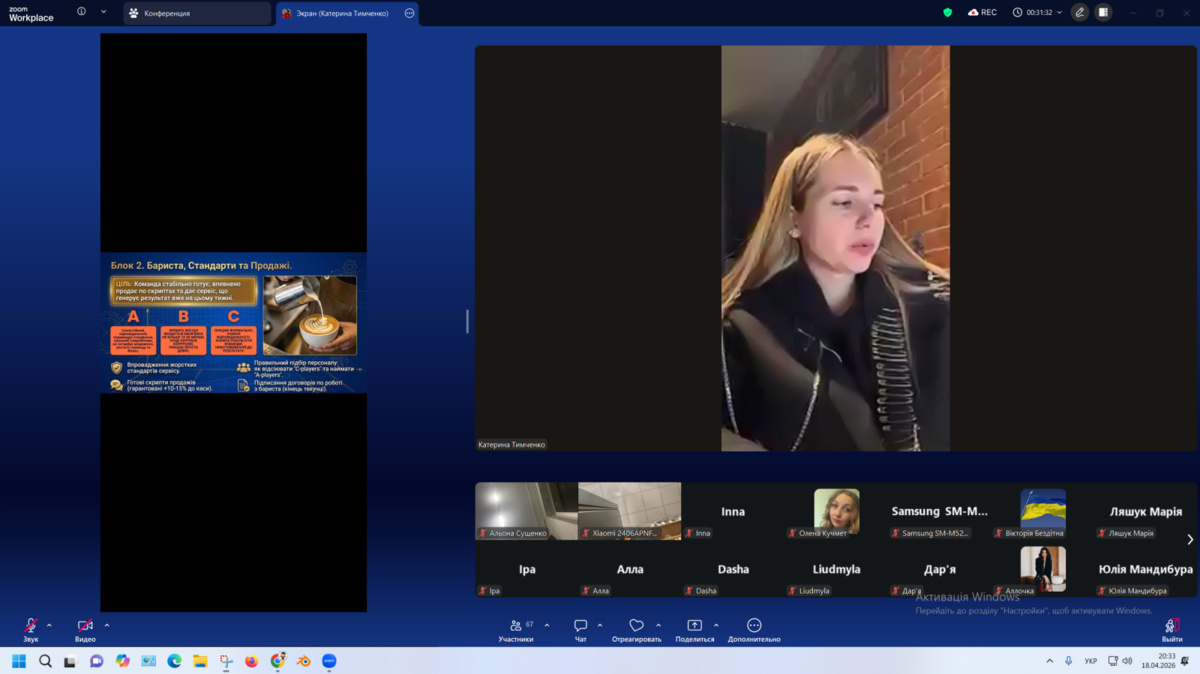Expand audio options arrow next to Звук
The image size is (1200, 674).
pos(49,625)
